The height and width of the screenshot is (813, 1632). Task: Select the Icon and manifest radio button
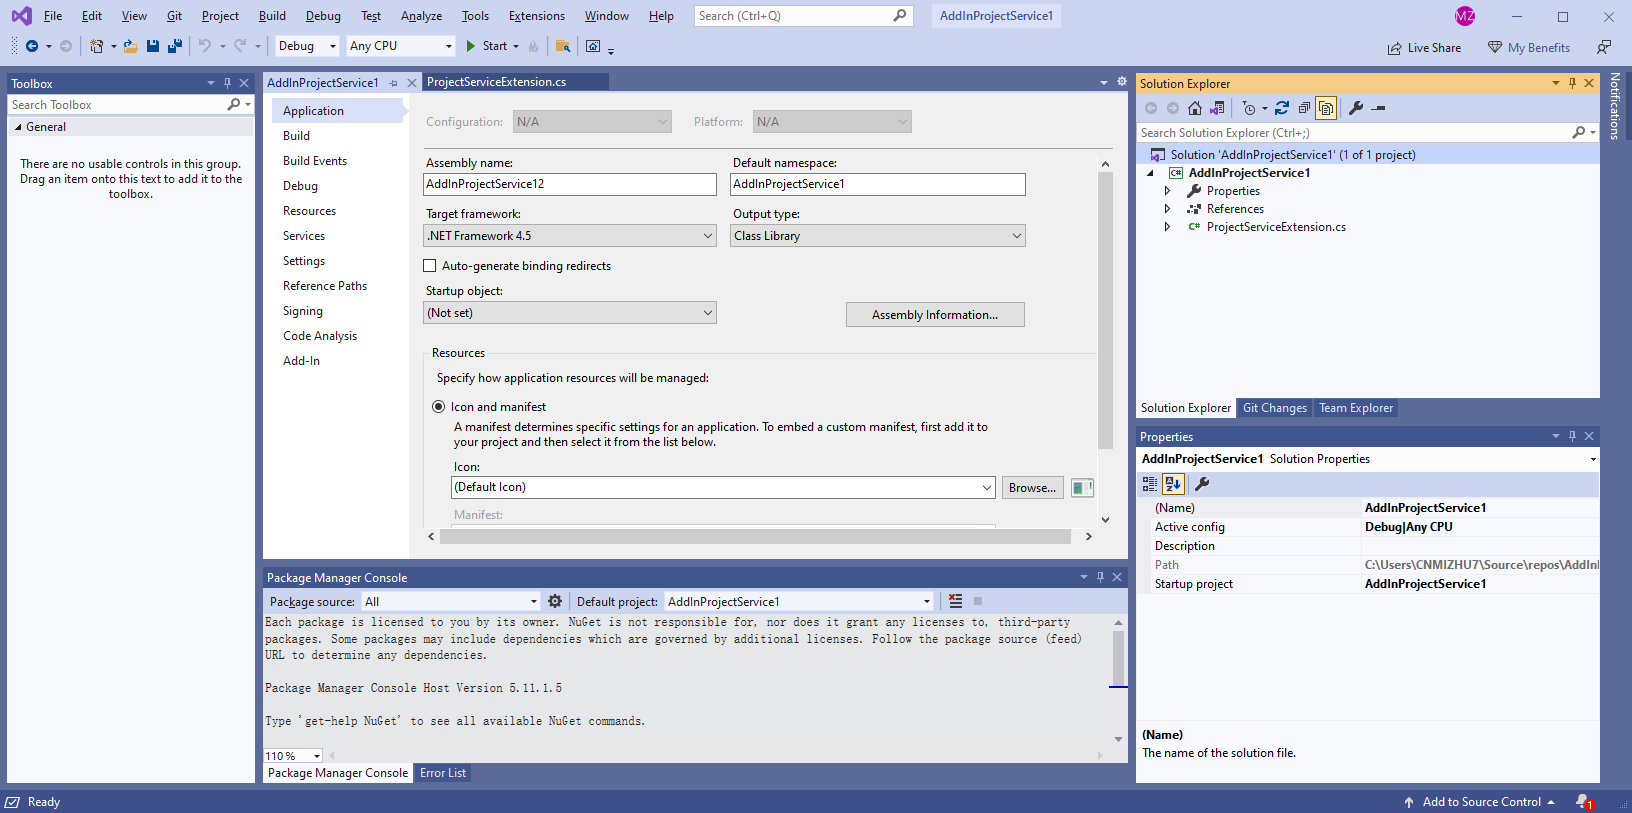point(438,407)
